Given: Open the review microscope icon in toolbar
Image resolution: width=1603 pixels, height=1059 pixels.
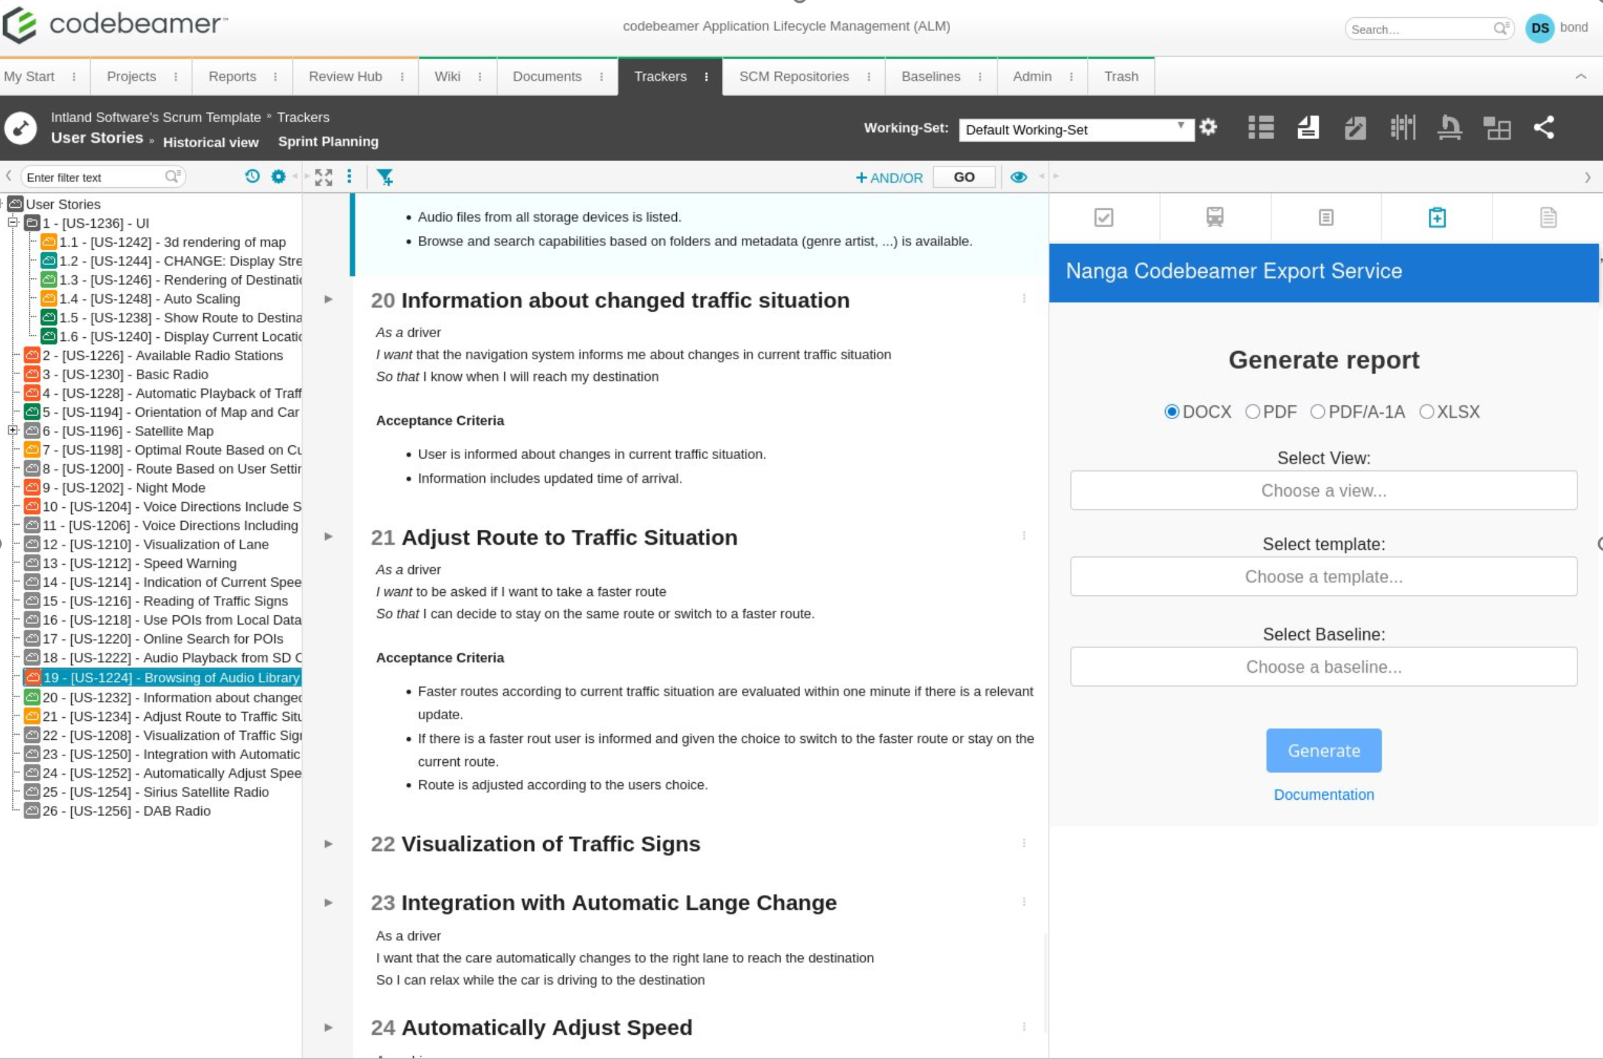Looking at the screenshot, I should pos(1451,128).
